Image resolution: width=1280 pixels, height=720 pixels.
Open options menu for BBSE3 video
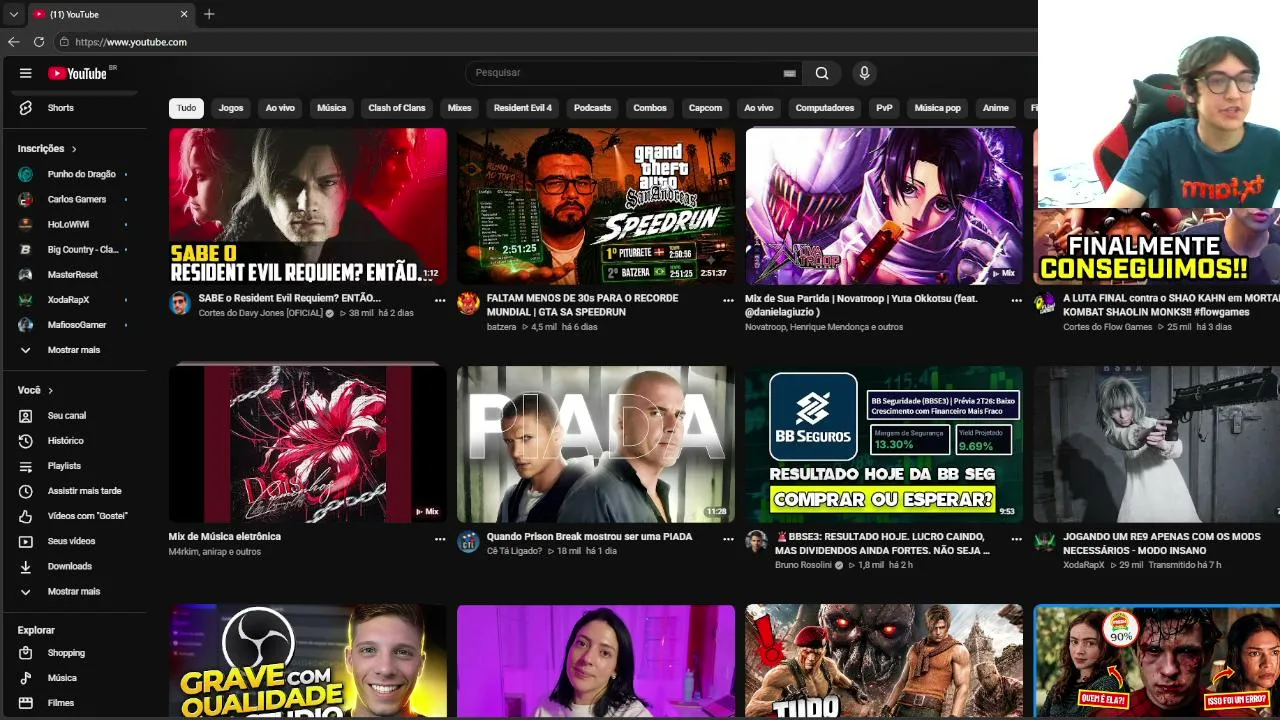tap(1016, 539)
